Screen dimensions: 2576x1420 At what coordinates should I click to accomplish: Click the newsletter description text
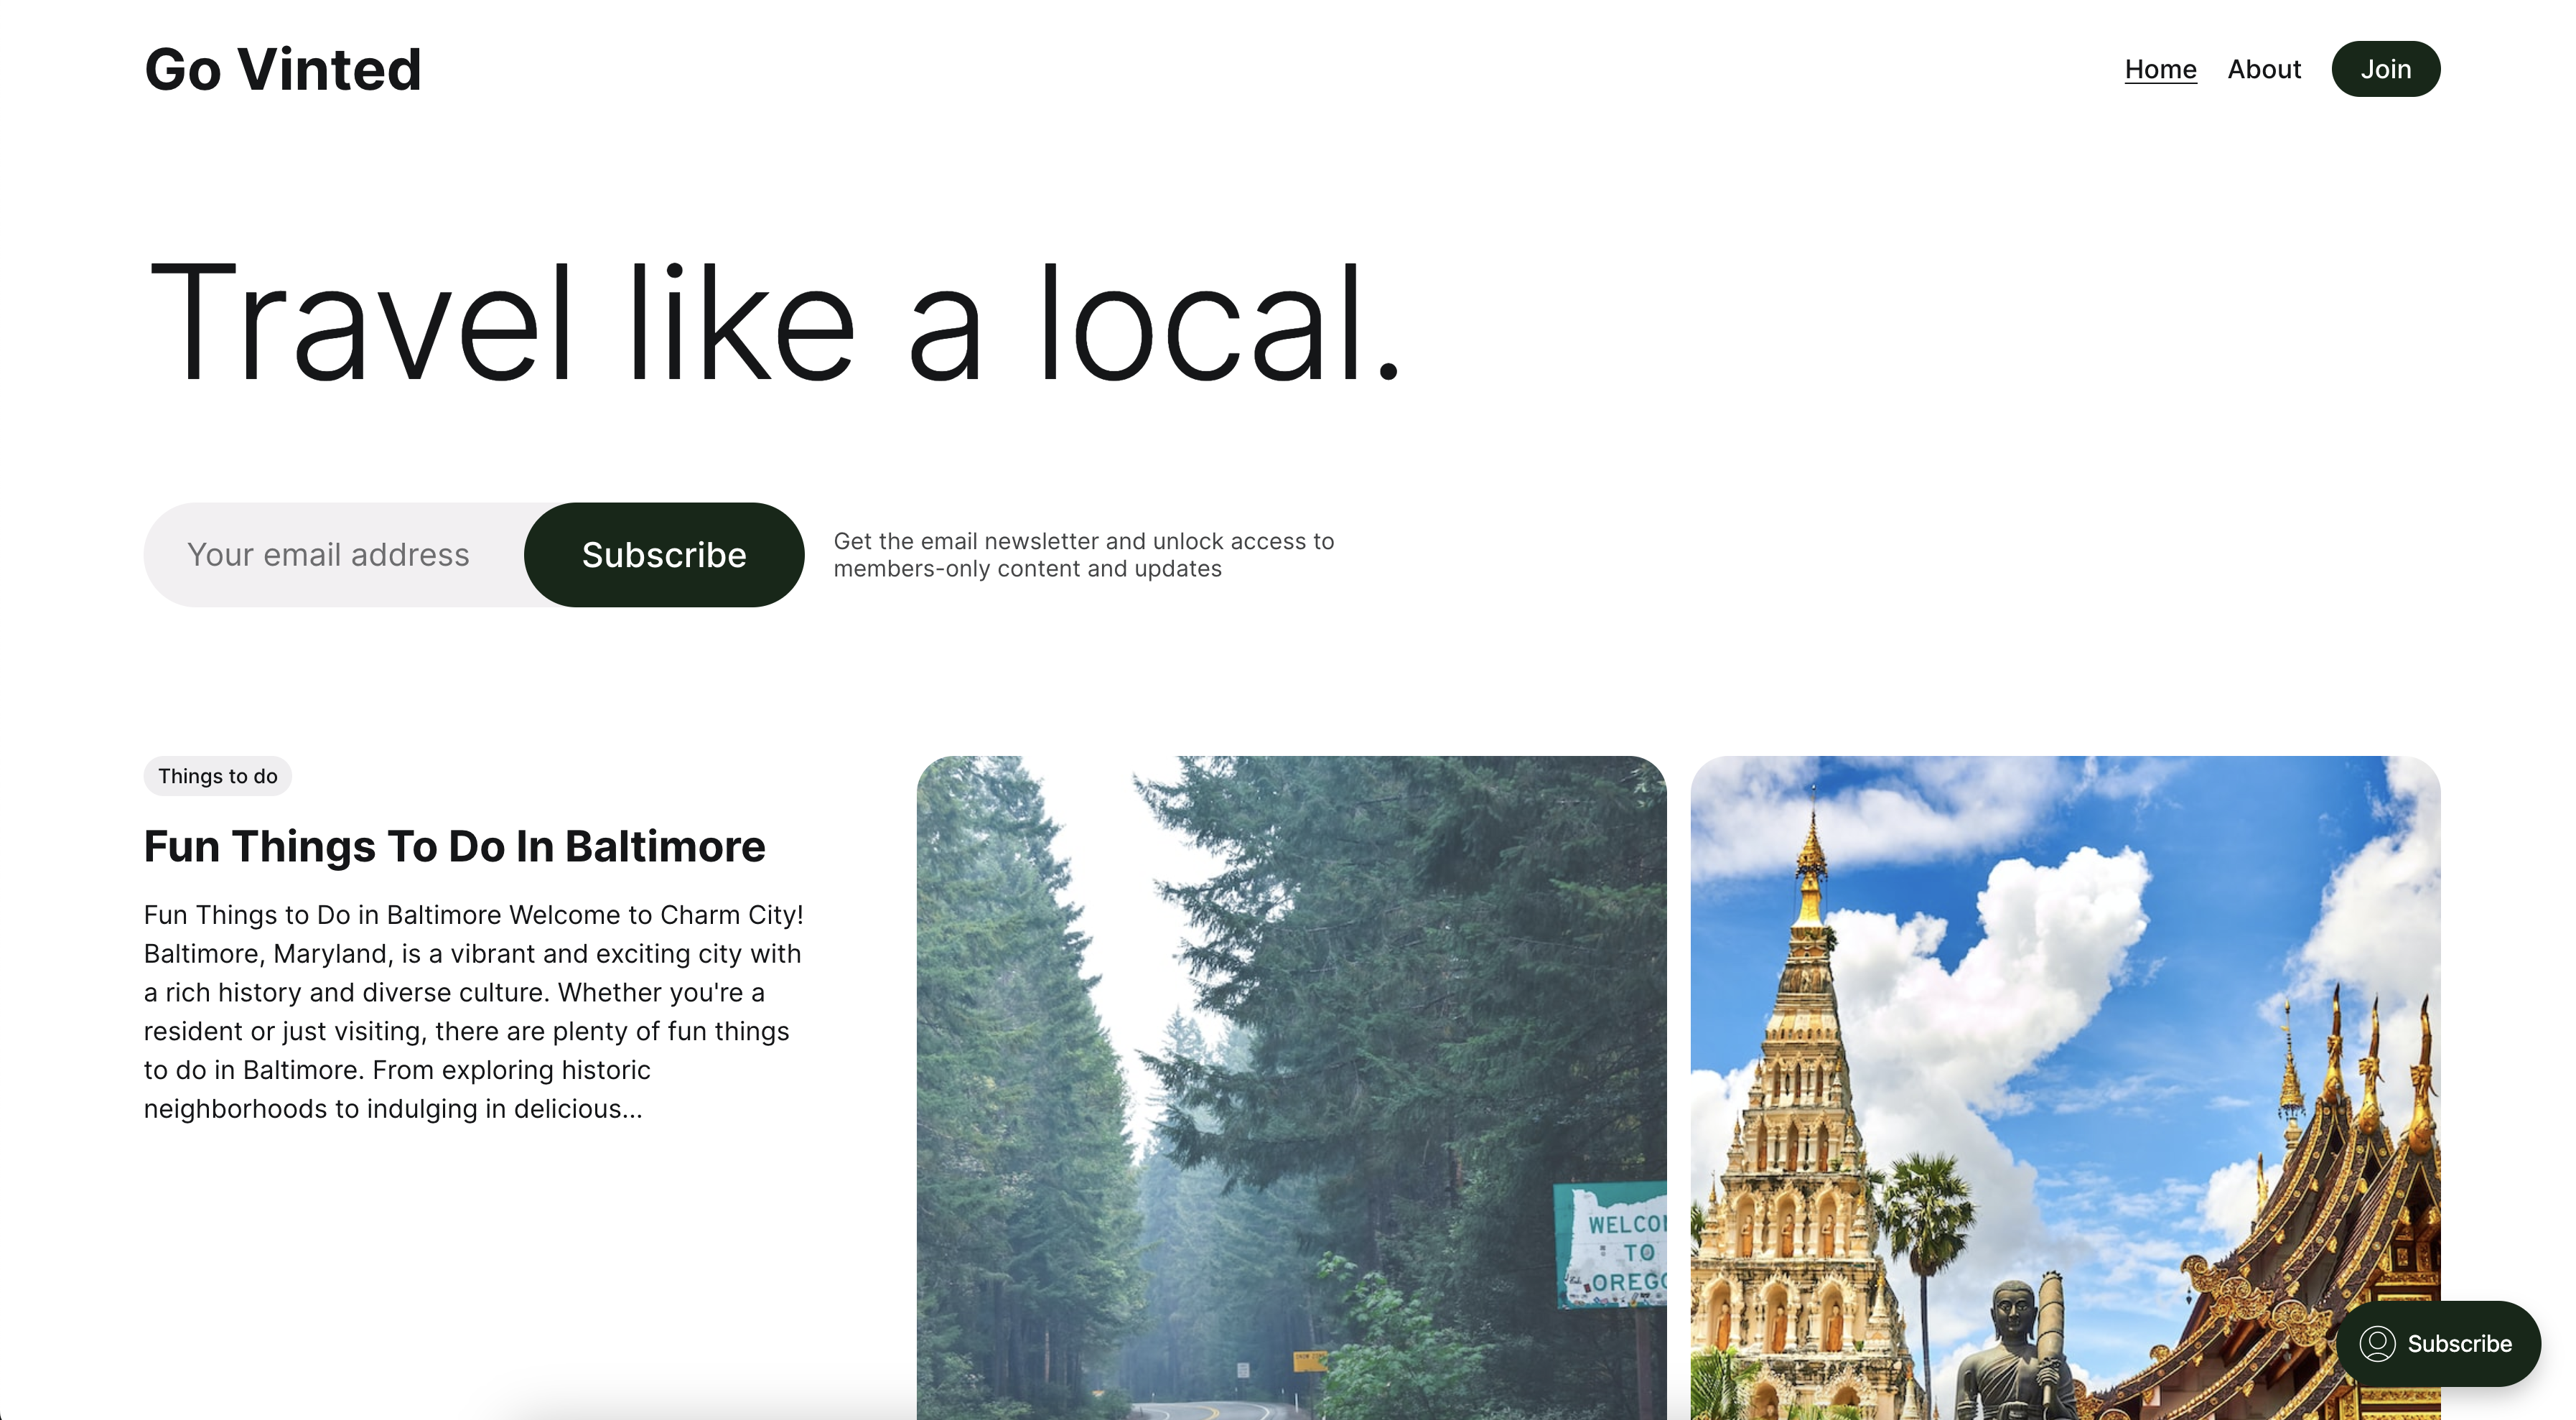1083,555
